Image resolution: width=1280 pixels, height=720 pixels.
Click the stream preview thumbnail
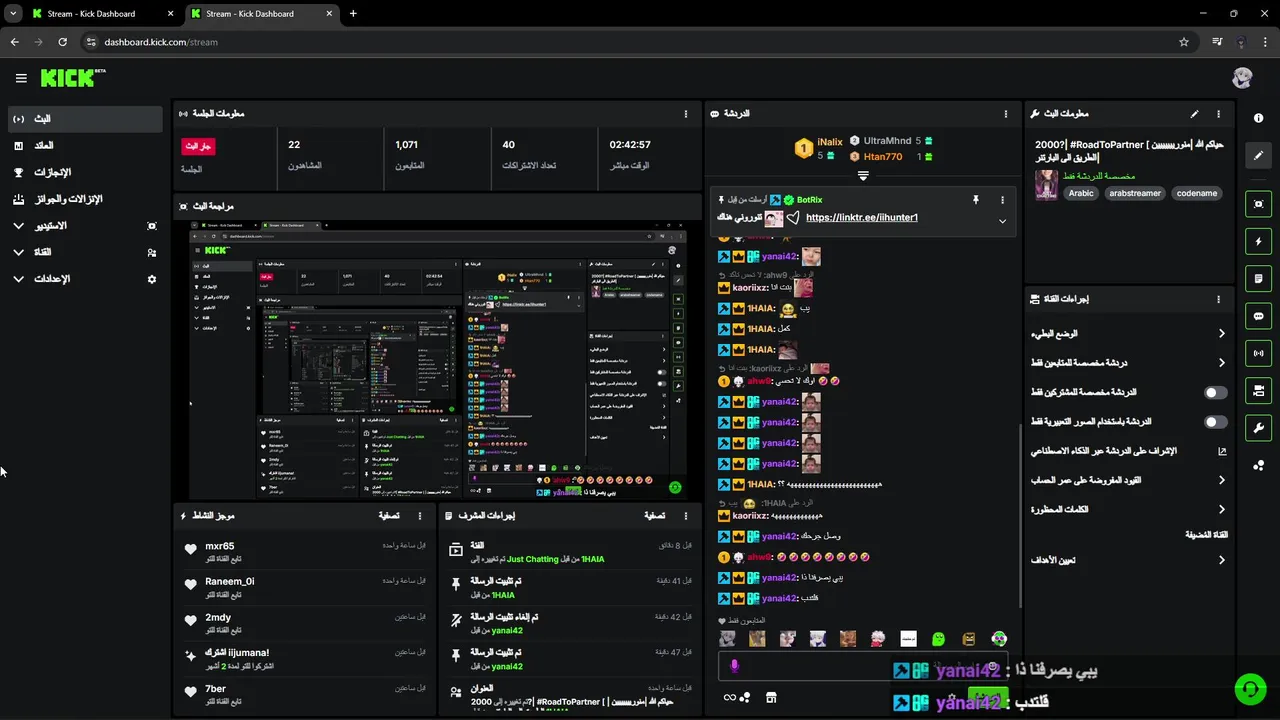438,359
